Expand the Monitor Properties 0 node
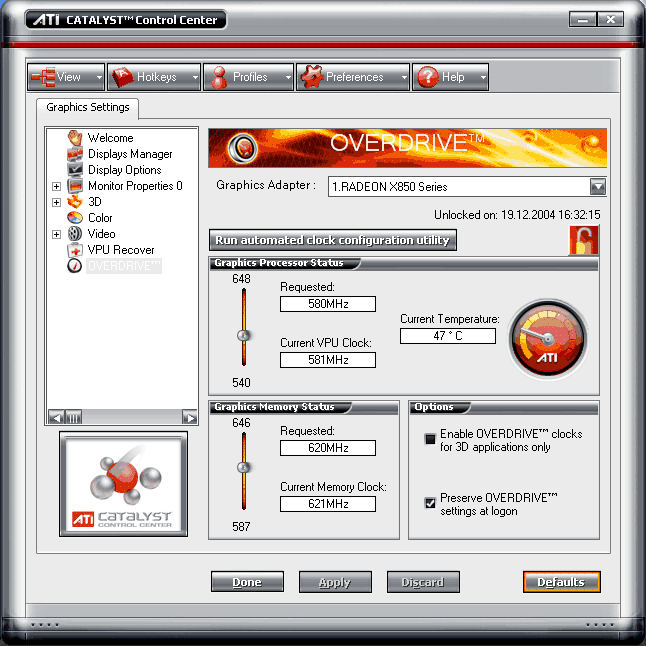This screenshot has width=646, height=646. coord(56,186)
